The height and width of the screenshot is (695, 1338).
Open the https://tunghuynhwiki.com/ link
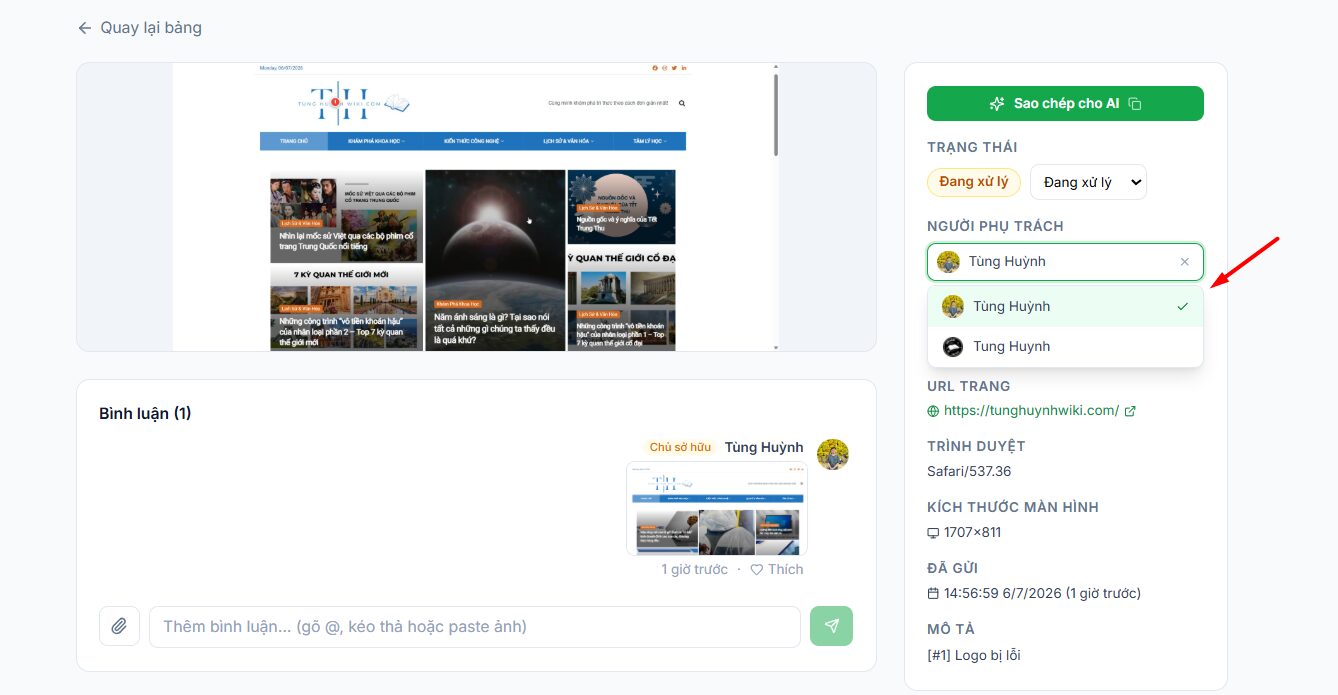tap(1031, 410)
